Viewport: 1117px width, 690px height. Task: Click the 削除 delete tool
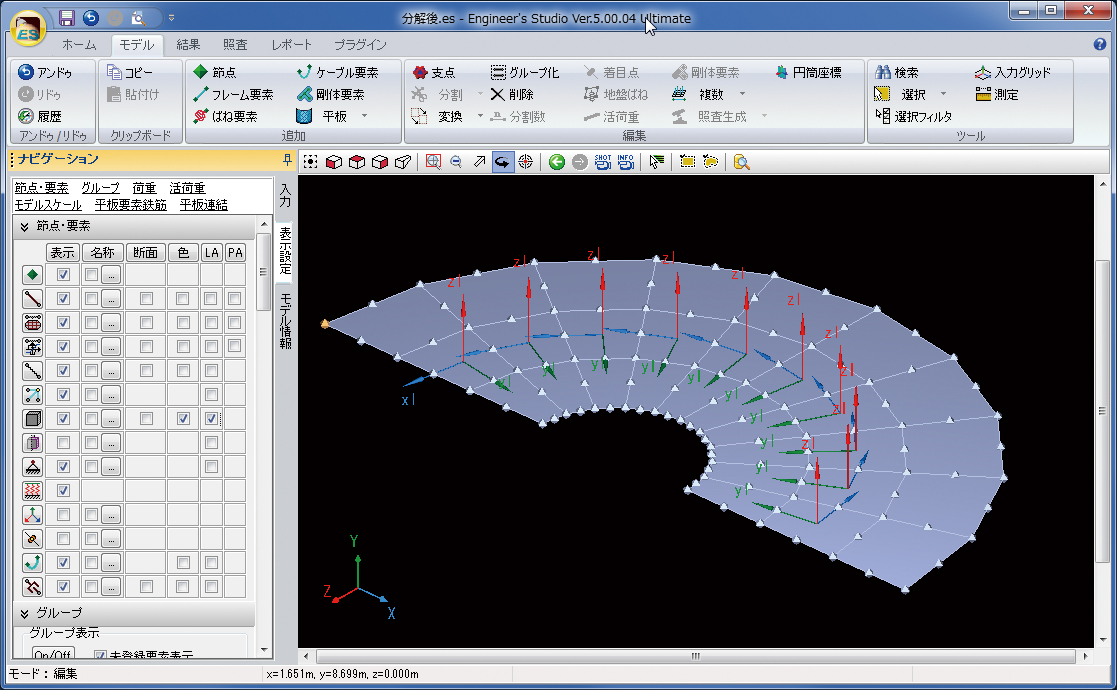(x=512, y=94)
